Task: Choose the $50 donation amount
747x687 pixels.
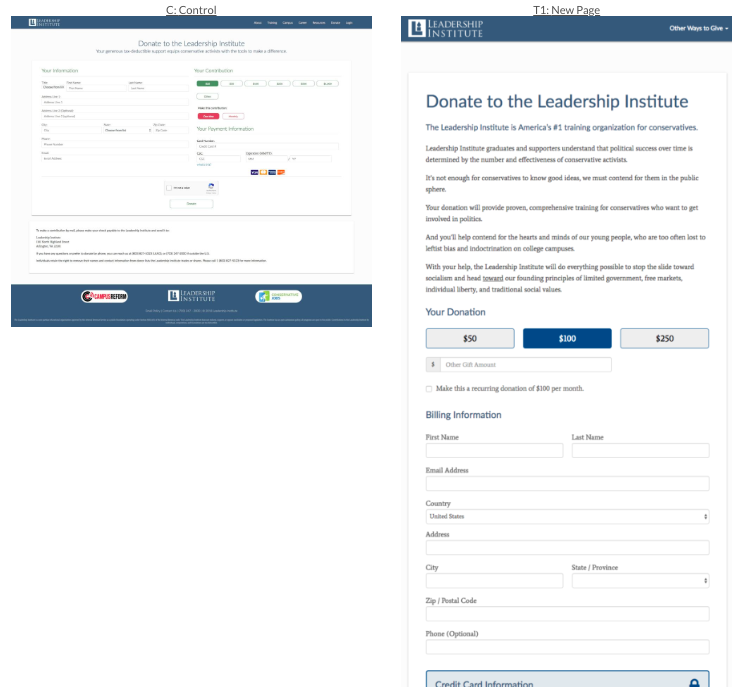Action: tap(470, 338)
